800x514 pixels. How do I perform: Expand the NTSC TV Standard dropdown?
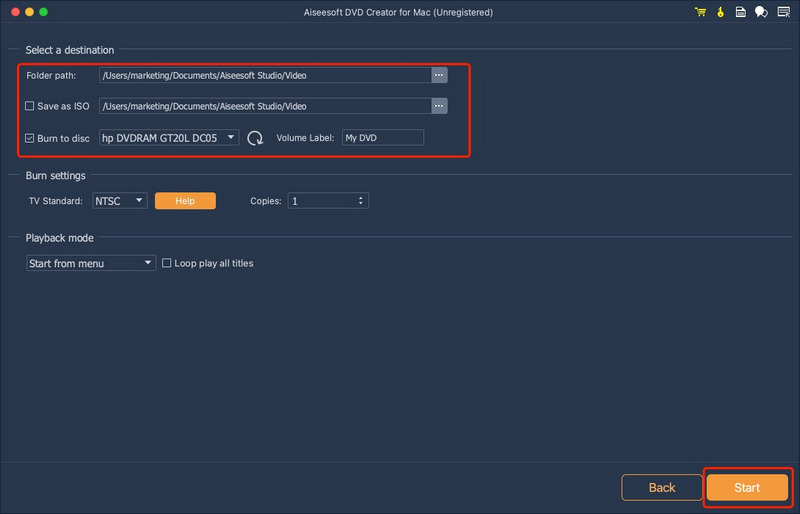coord(120,201)
